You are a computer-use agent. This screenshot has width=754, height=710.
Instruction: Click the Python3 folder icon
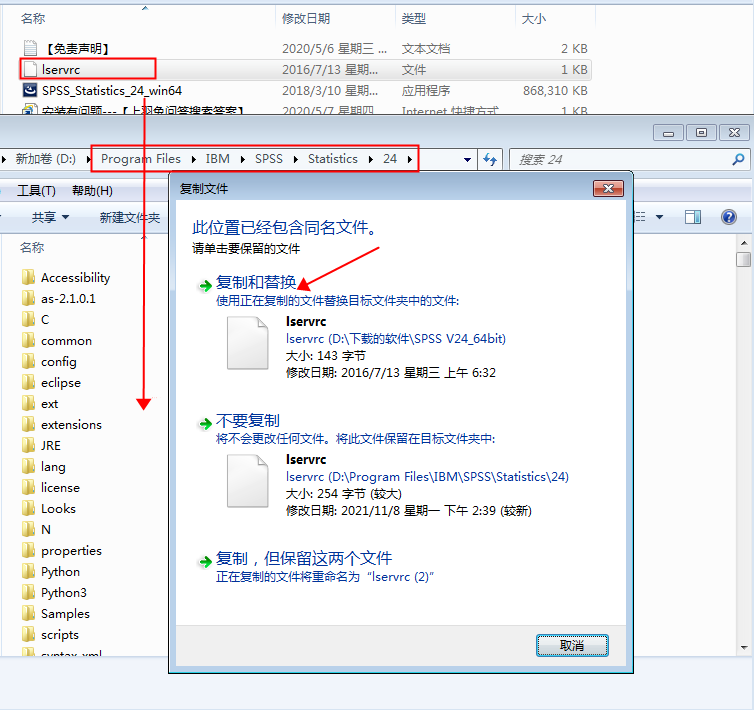(x=28, y=592)
